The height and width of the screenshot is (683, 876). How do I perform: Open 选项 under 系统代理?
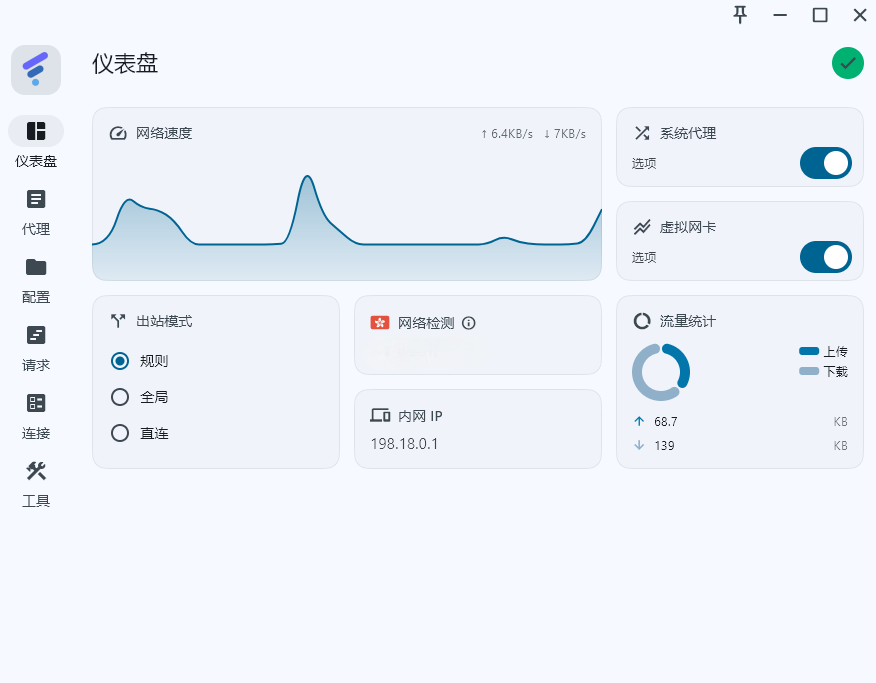point(644,163)
